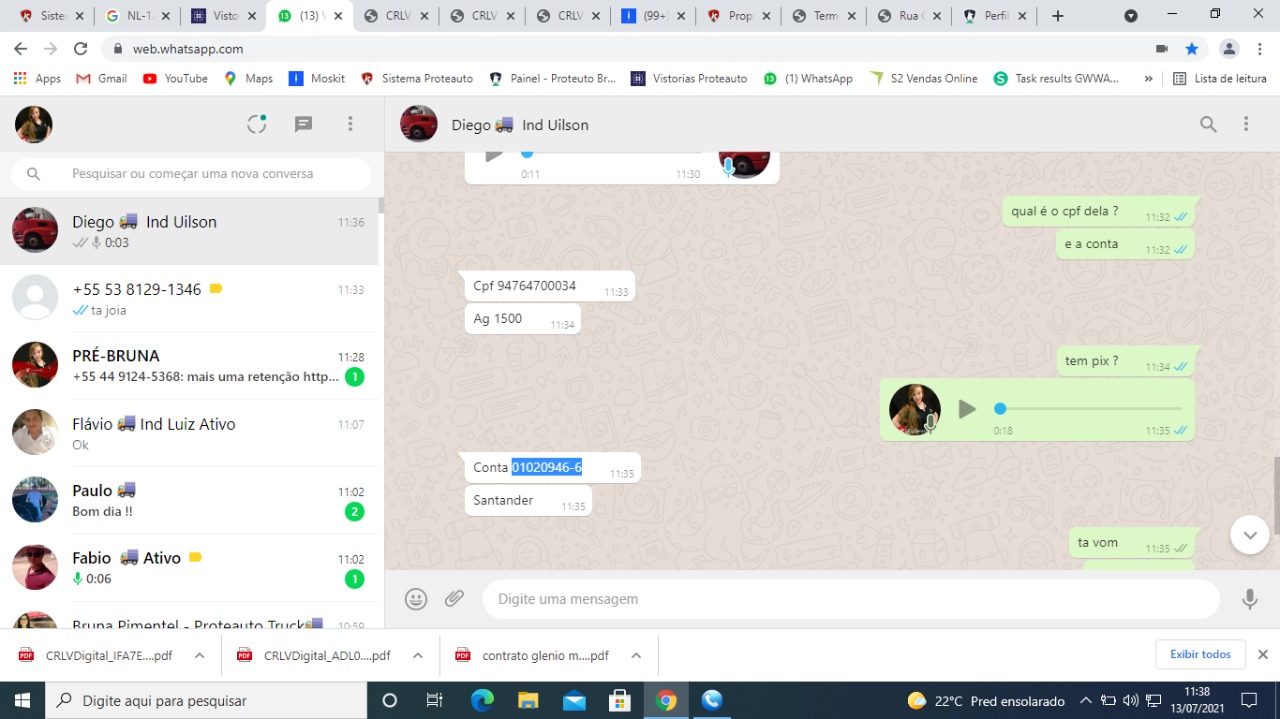Expand options for contrato glenio PDF download

point(636,656)
